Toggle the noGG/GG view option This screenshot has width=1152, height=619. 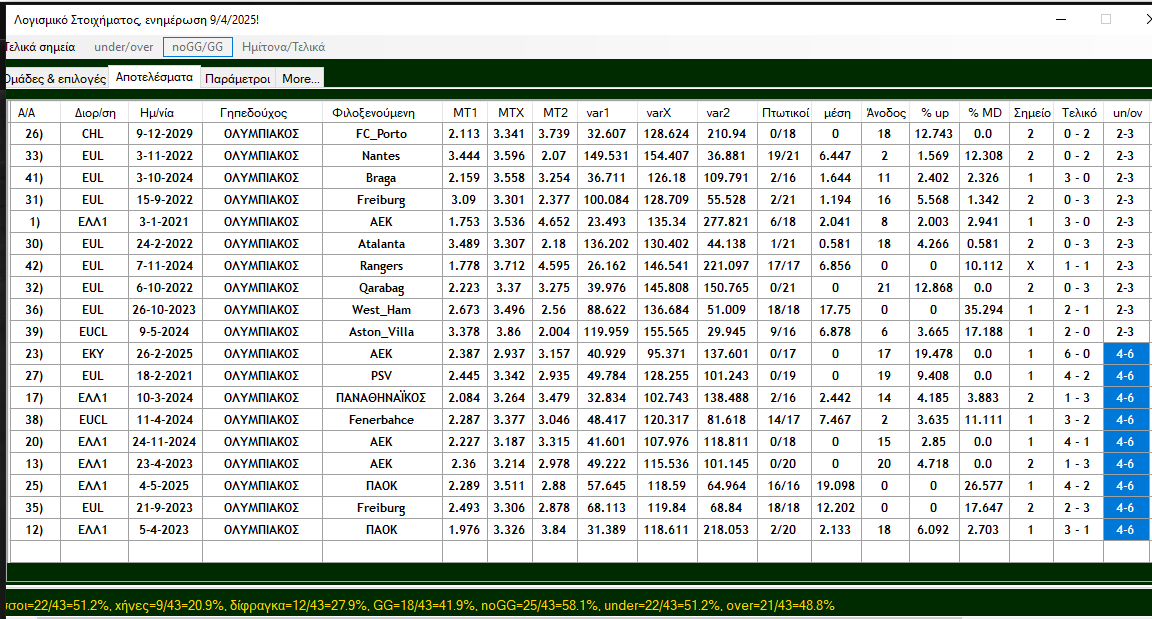[x=198, y=47]
